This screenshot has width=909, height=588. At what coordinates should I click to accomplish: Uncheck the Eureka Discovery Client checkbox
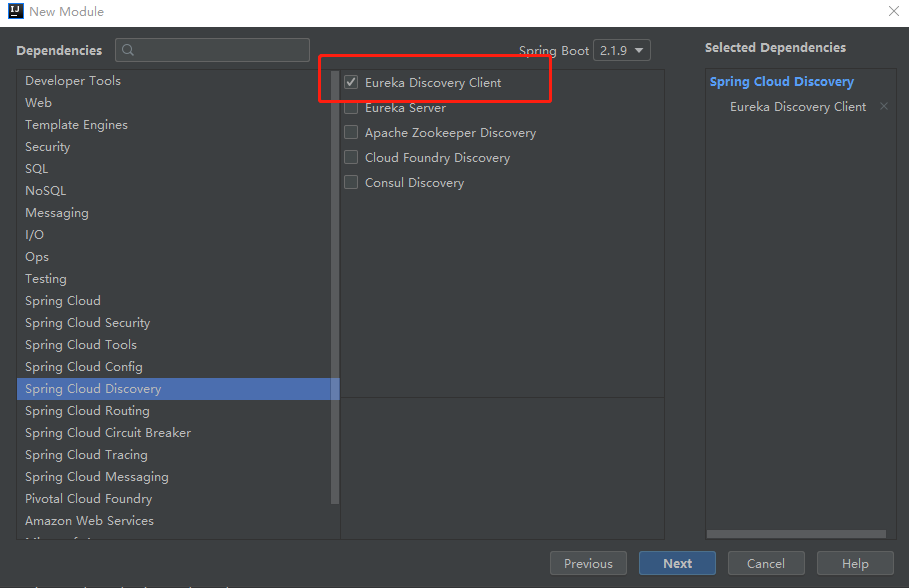[351, 83]
